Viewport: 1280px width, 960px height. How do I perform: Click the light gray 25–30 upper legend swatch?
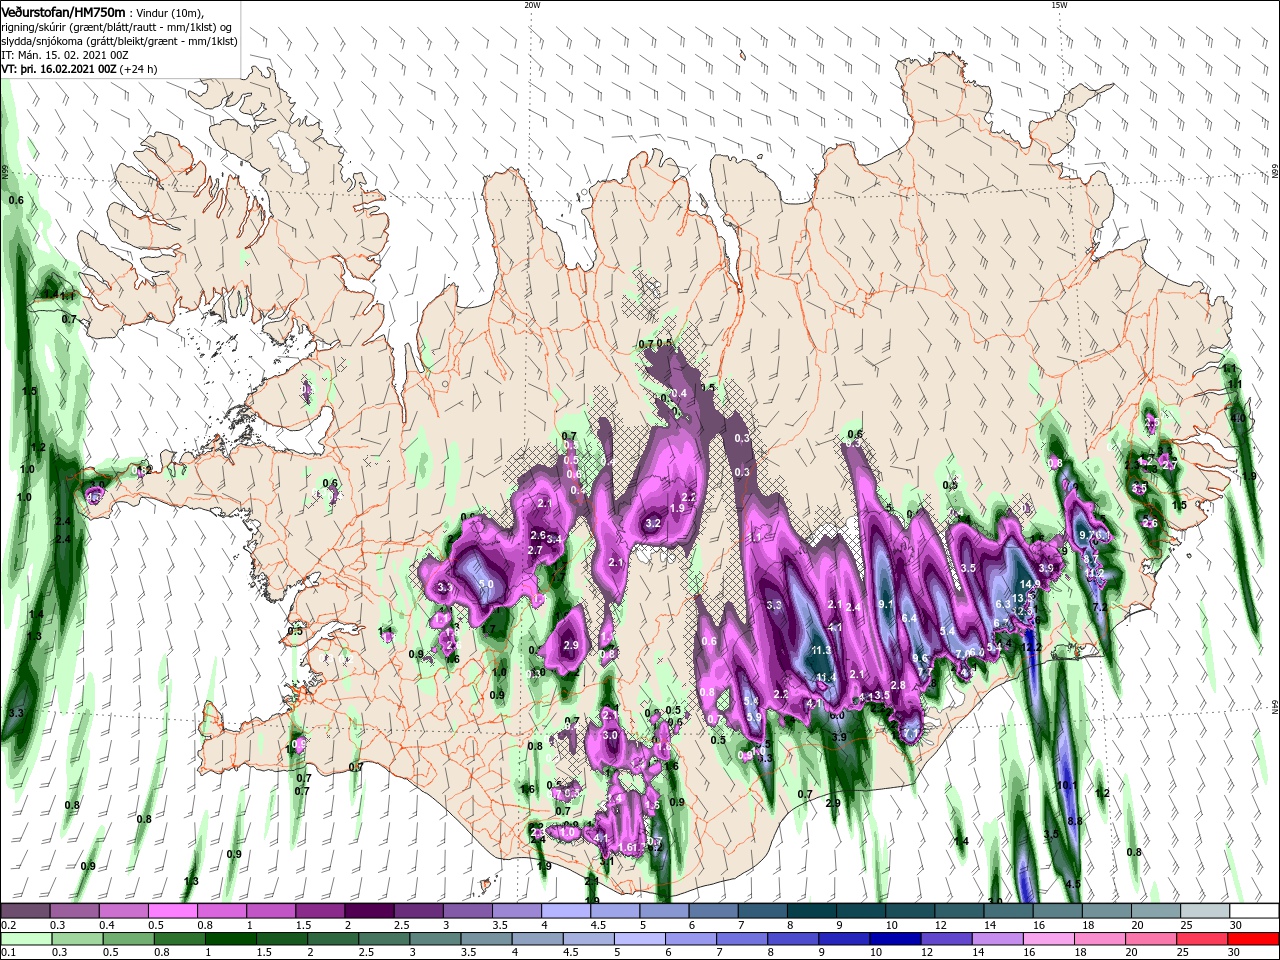coord(1206,910)
